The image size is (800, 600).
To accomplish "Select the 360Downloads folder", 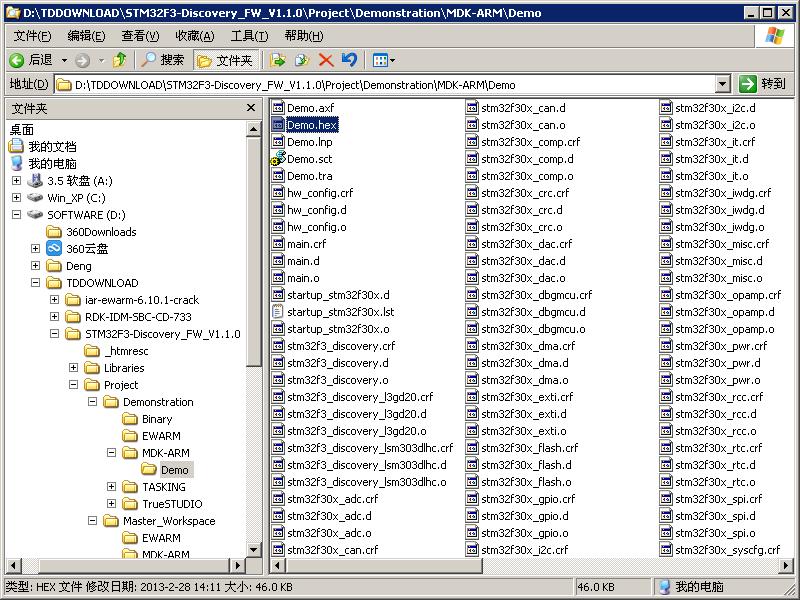I will (x=101, y=232).
